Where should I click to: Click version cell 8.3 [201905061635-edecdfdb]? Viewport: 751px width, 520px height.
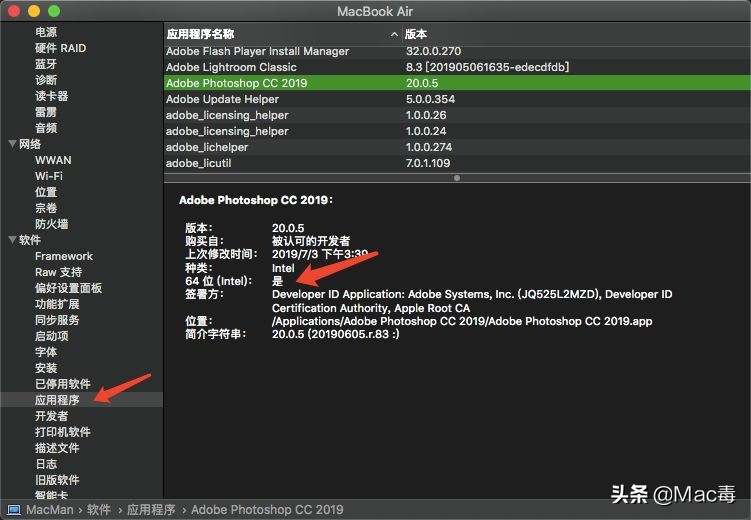(x=488, y=67)
